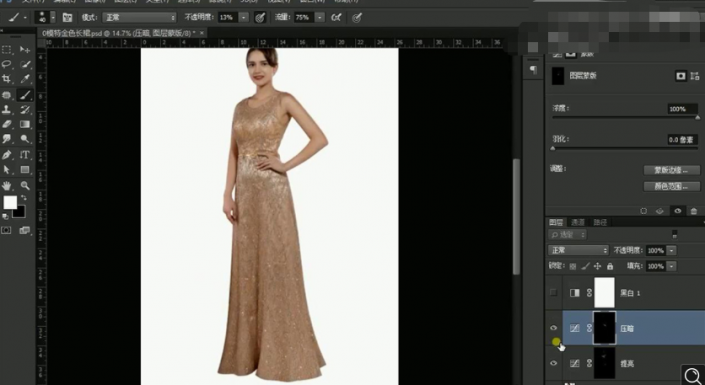
Task: Open the brush mode dropdown 正常
Action: tap(139, 18)
